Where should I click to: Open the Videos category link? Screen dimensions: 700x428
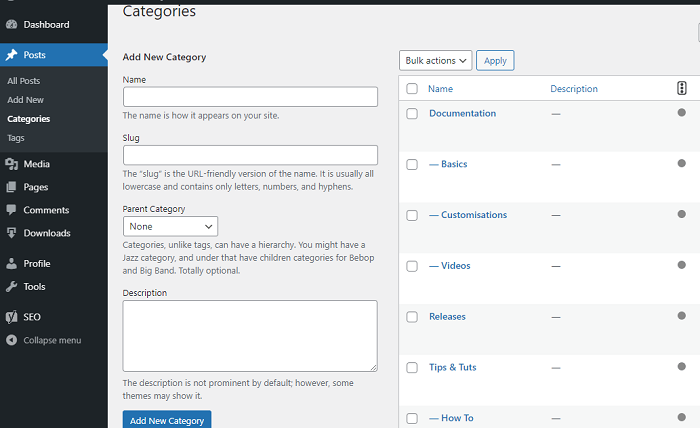coord(450,266)
